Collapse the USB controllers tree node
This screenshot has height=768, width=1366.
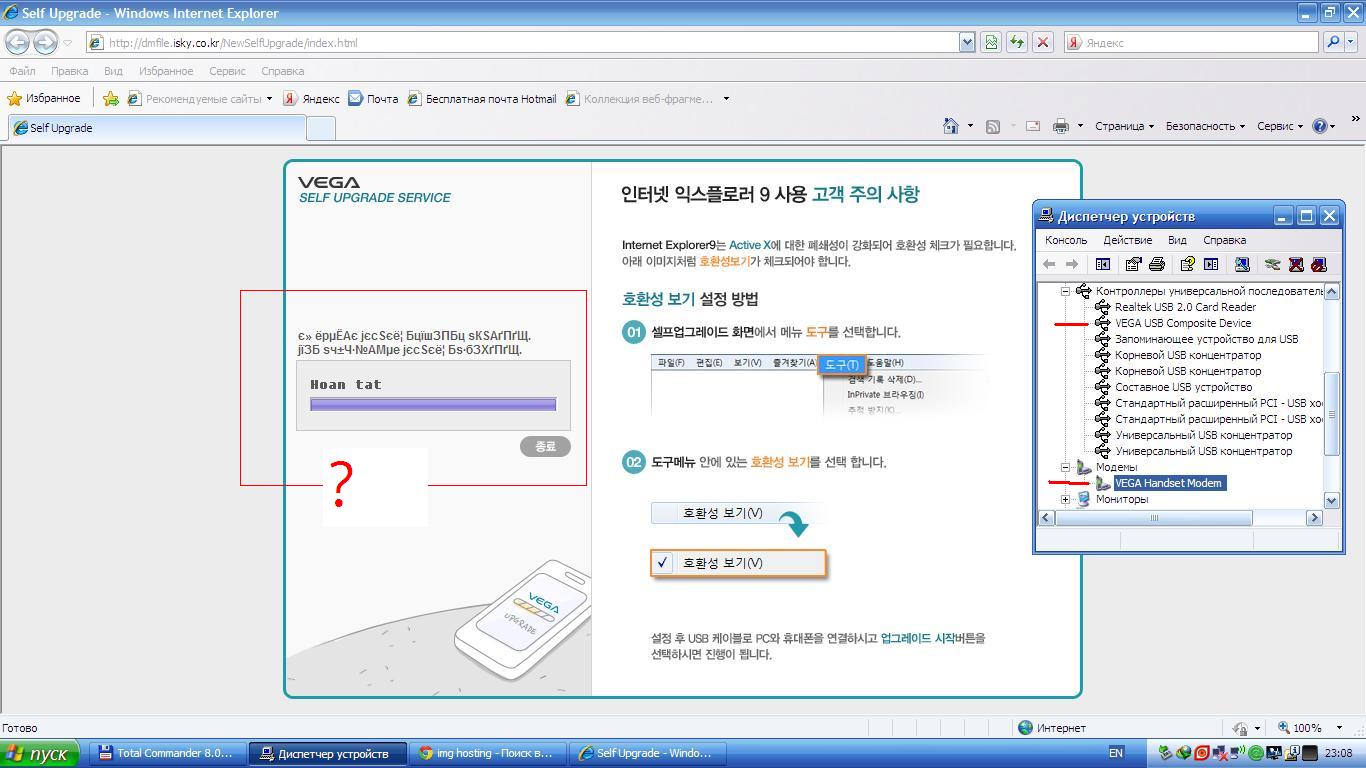pyautogui.click(x=1065, y=291)
